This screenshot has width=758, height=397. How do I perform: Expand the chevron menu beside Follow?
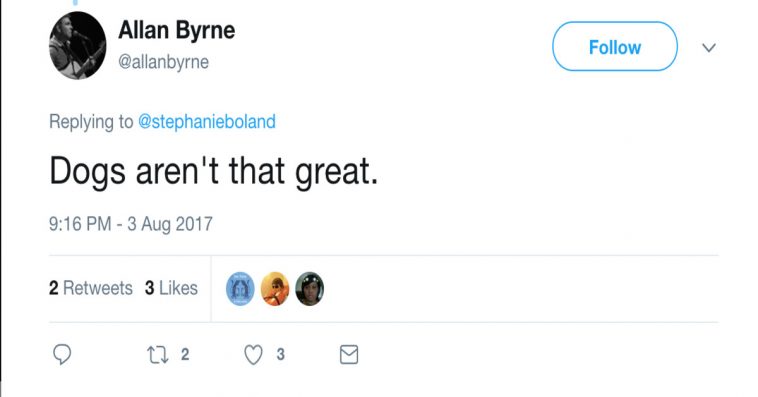coord(709,47)
